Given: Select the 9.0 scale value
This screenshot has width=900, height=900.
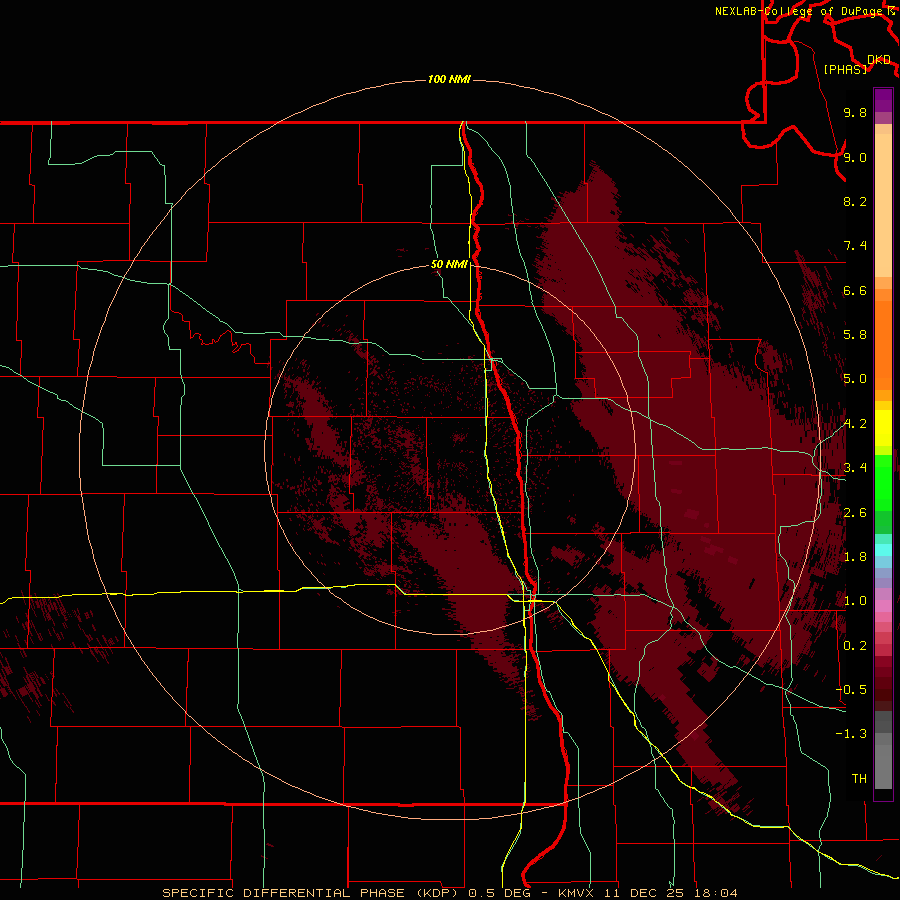Looking at the screenshot, I should pos(855,157).
